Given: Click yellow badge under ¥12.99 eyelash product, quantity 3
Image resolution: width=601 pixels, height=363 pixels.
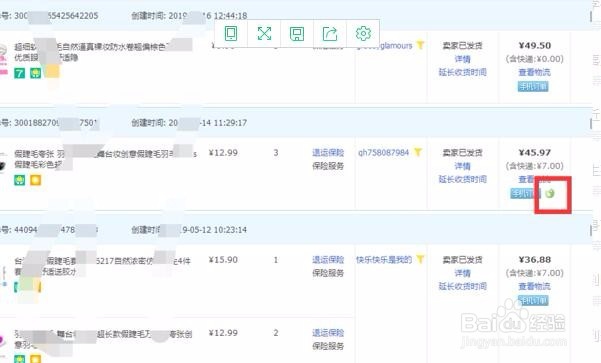Looking at the screenshot, I should 36,180.
